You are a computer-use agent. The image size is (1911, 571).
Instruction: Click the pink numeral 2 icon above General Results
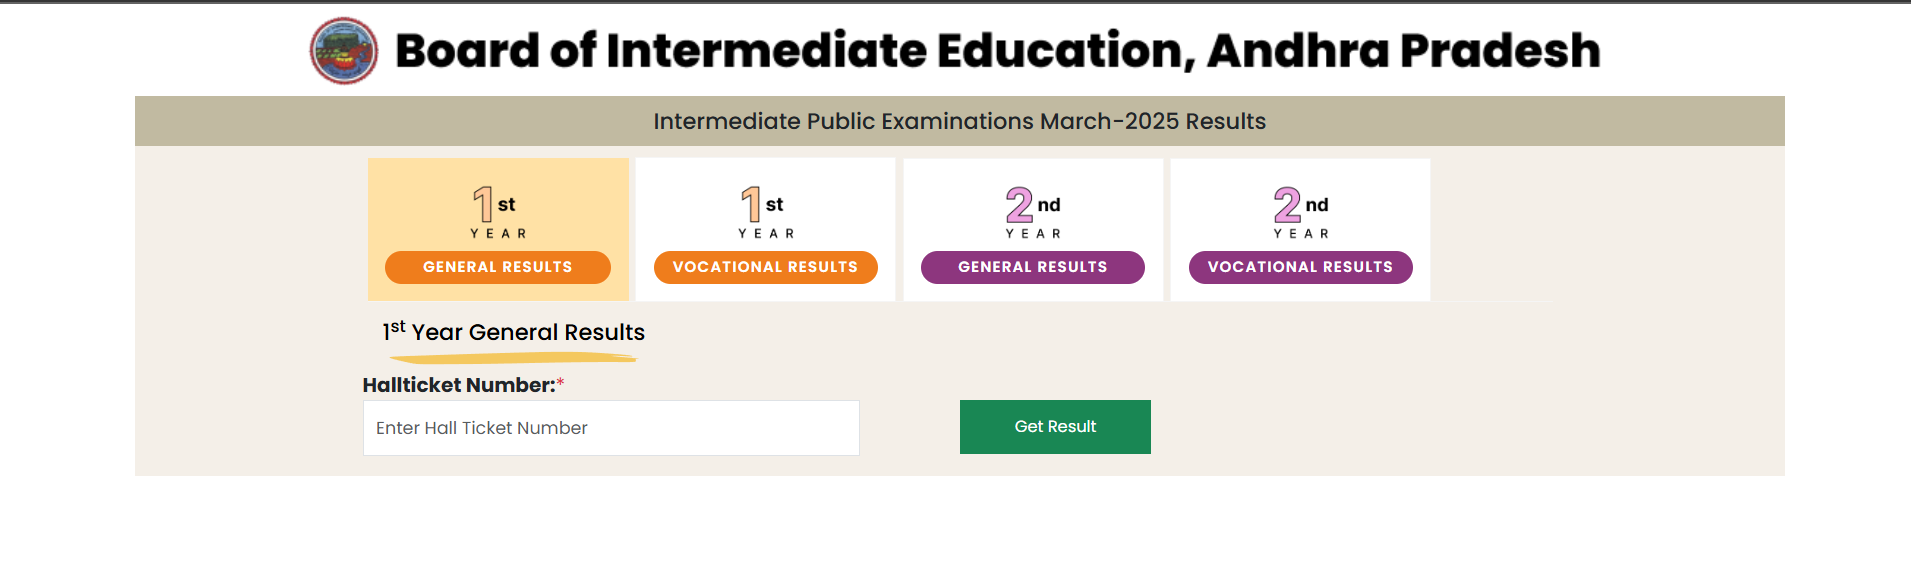tap(1019, 205)
